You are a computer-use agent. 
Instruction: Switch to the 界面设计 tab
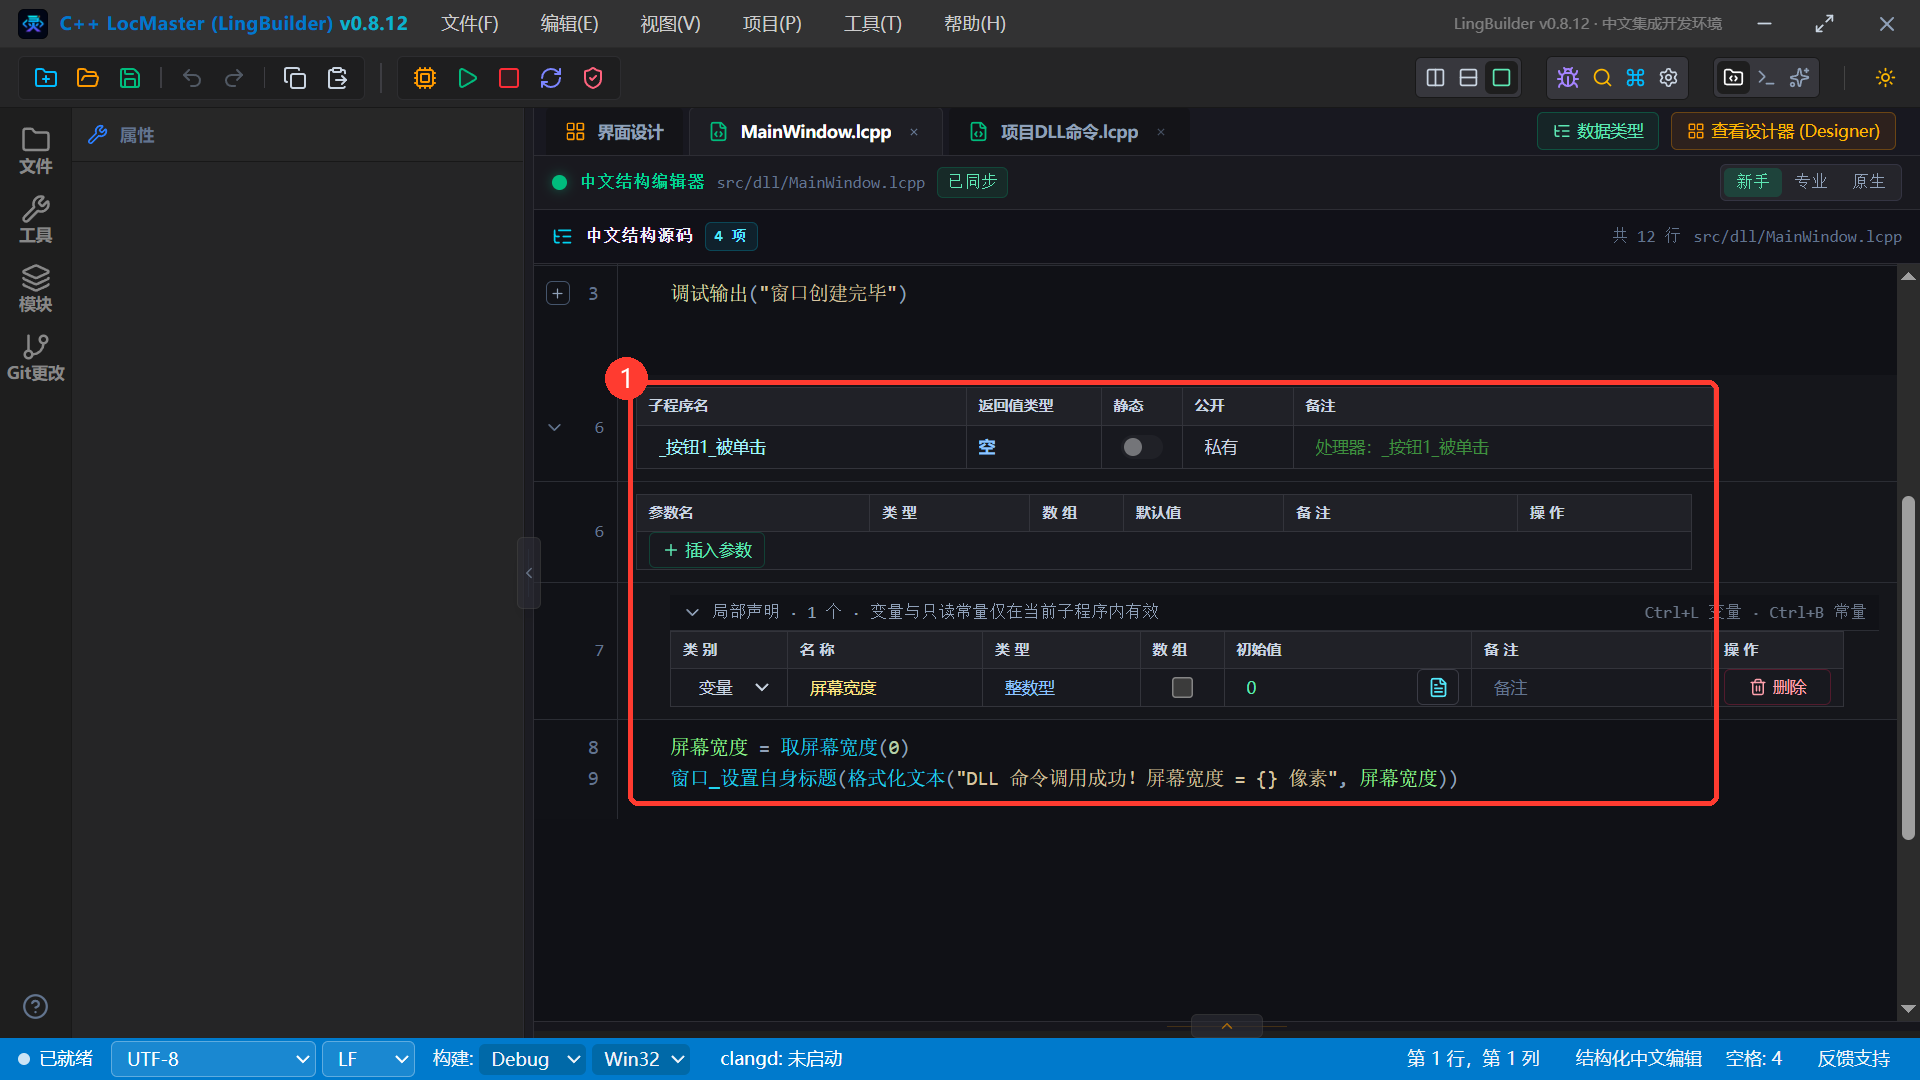[x=615, y=132]
